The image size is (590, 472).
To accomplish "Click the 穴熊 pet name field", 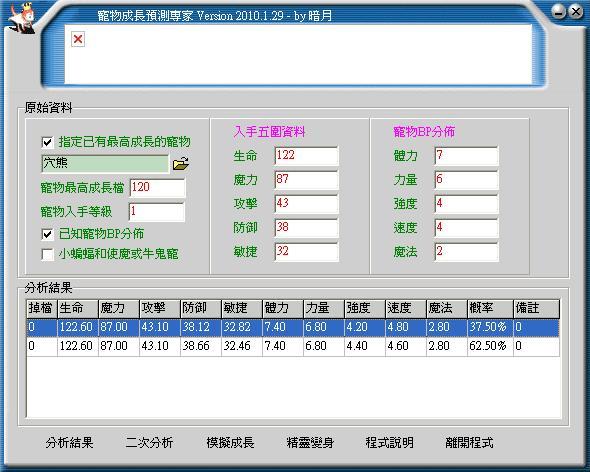I will tap(105, 164).
